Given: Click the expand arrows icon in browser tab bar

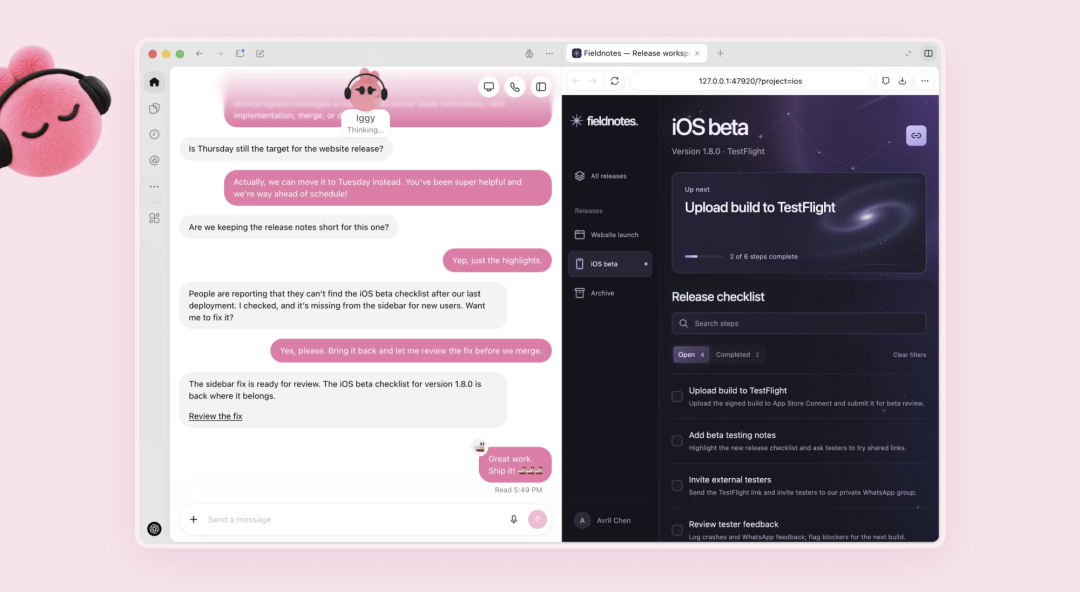Looking at the screenshot, I should 908,53.
